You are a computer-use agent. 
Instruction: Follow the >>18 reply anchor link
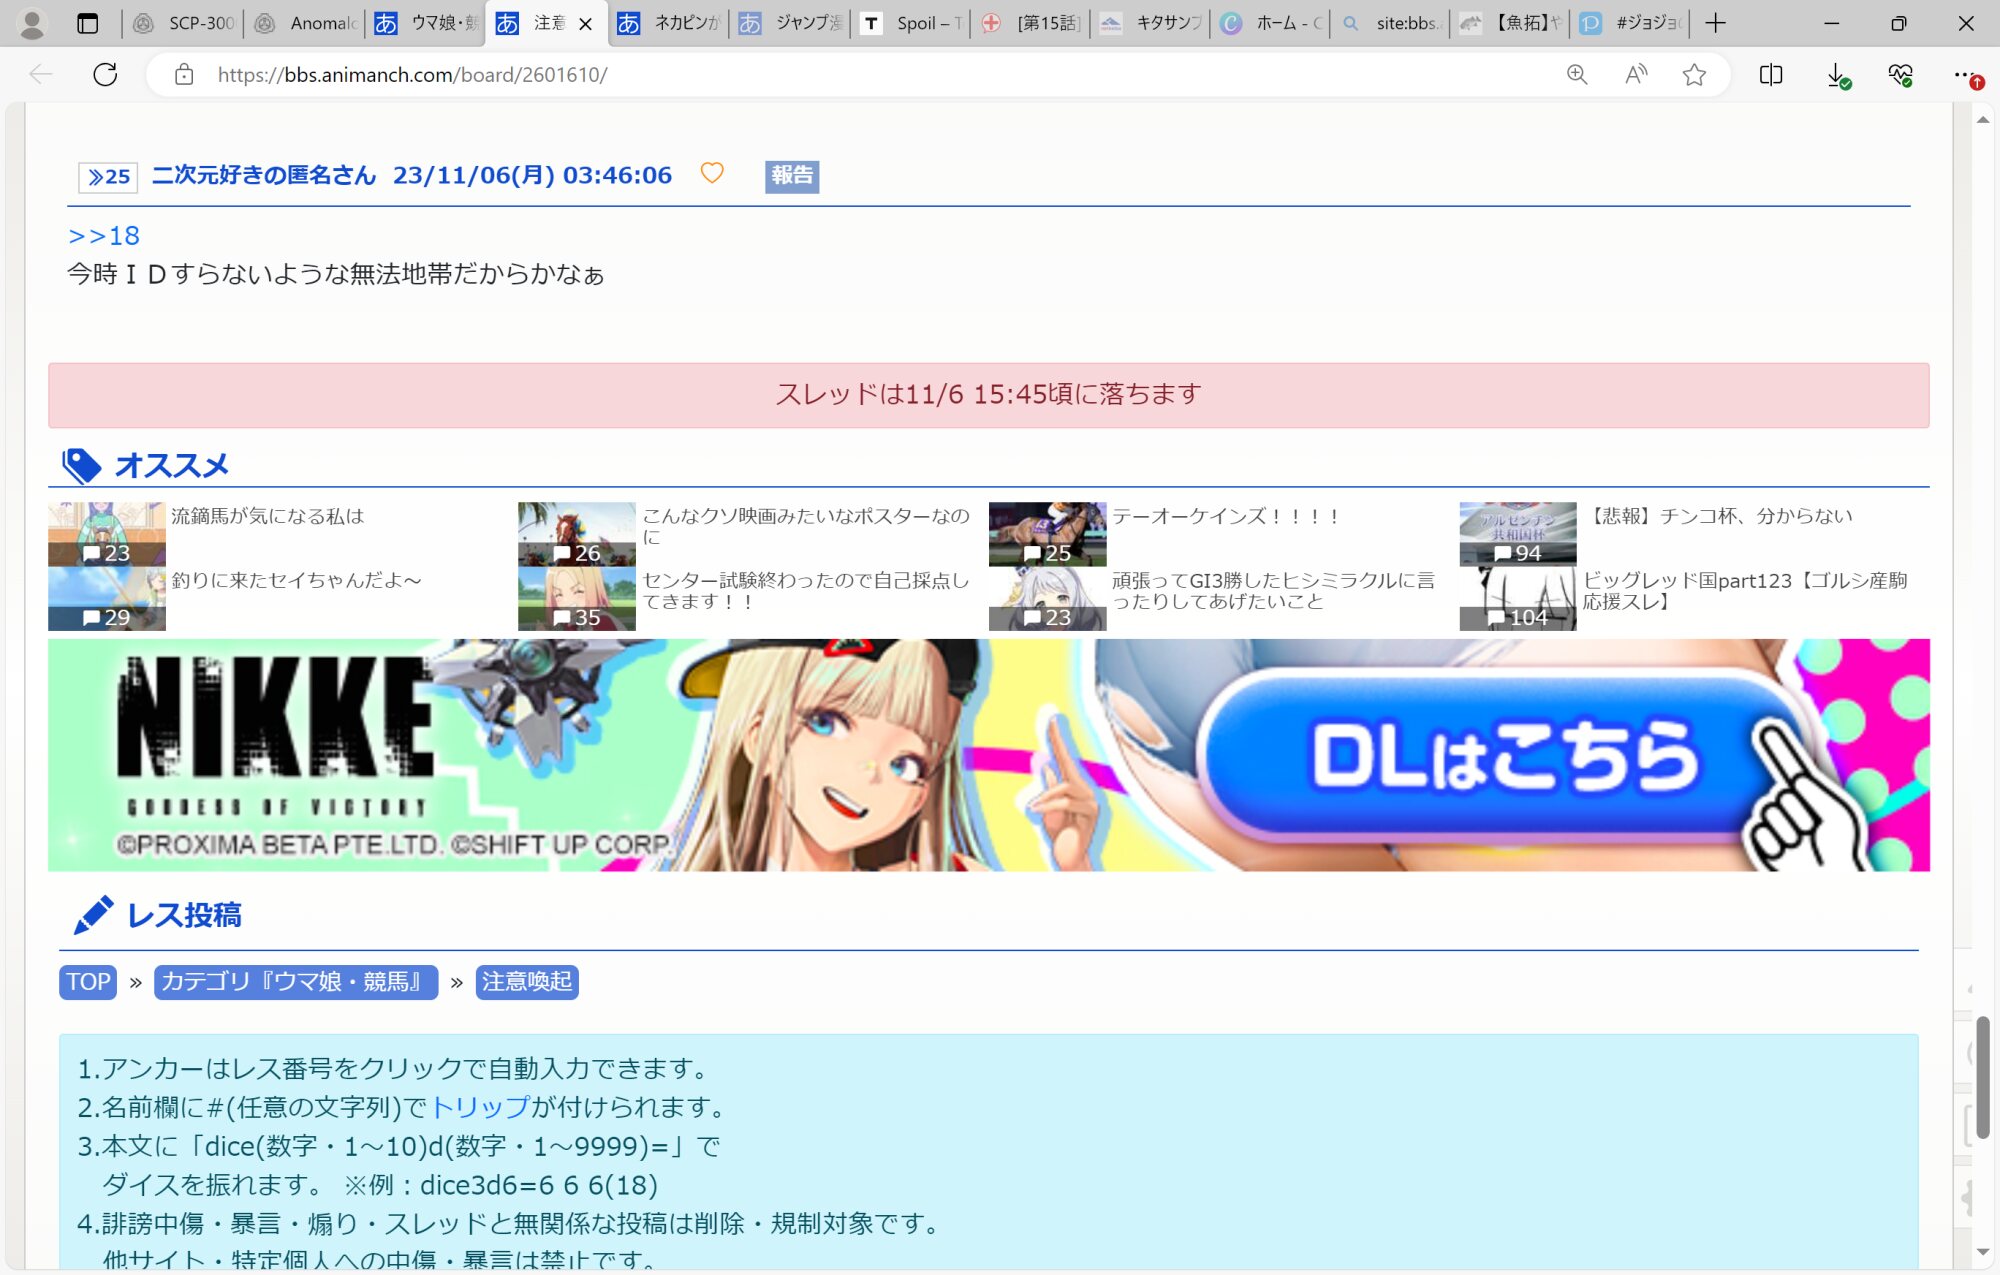click(x=104, y=236)
